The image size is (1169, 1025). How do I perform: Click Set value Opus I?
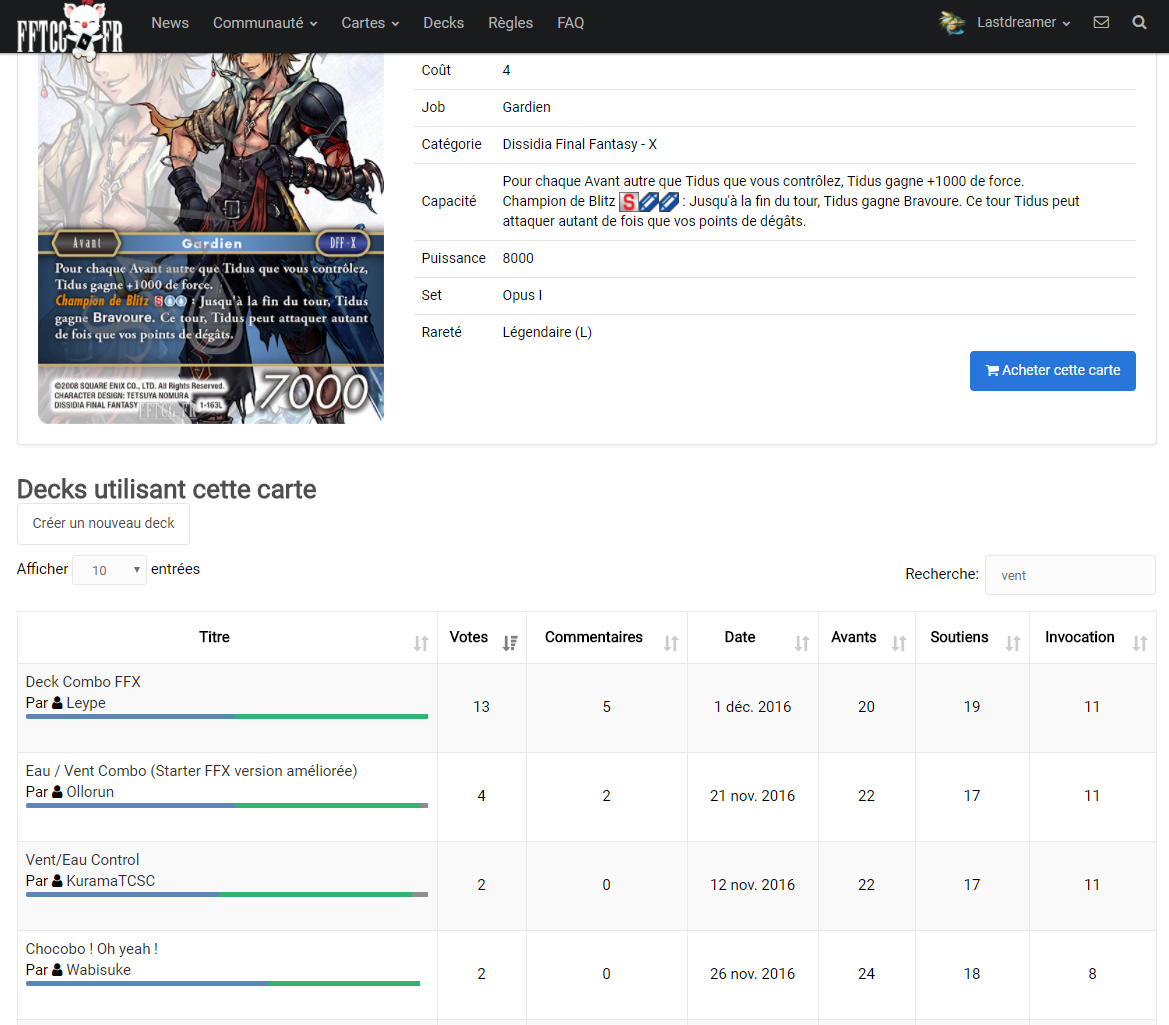coord(522,295)
